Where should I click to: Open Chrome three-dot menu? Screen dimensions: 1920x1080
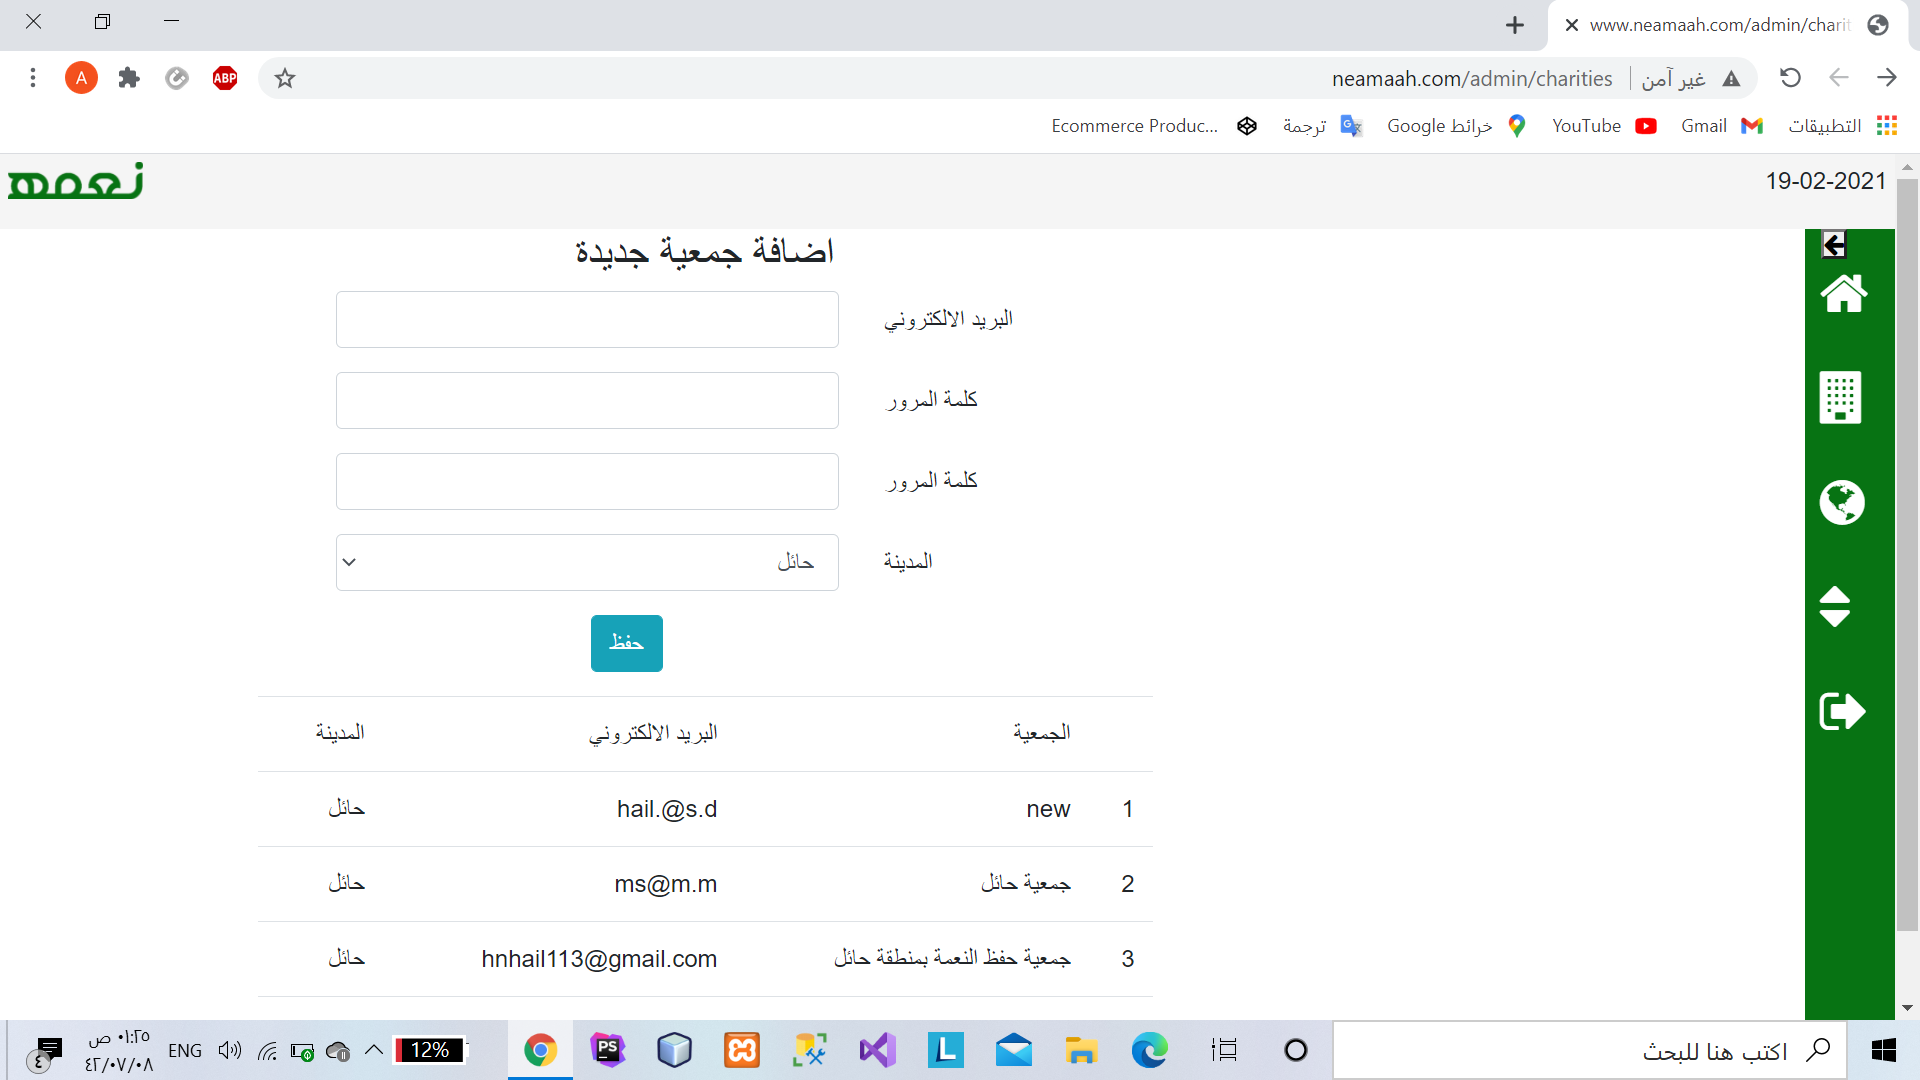pyautogui.click(x=33, y=78)
